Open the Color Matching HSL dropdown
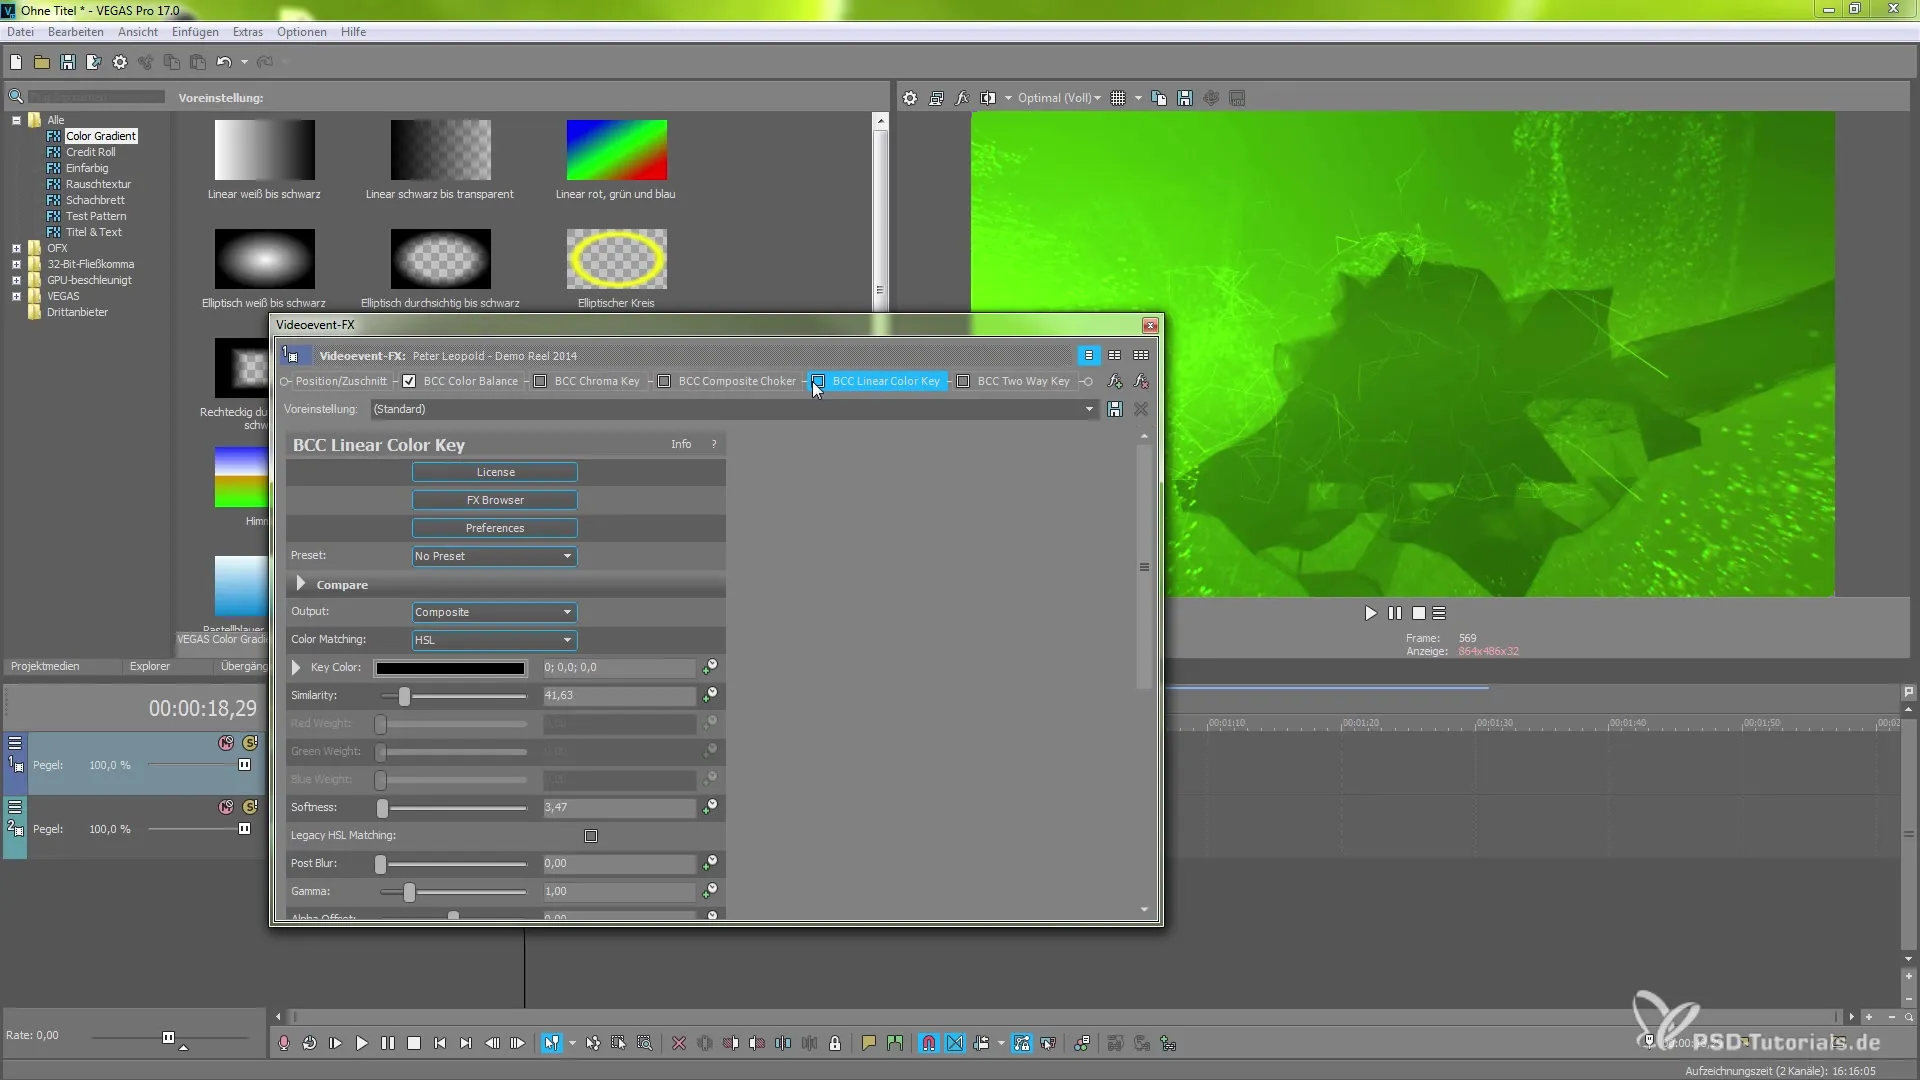This screenshot has height=1080, width=1920. point(494,640)
